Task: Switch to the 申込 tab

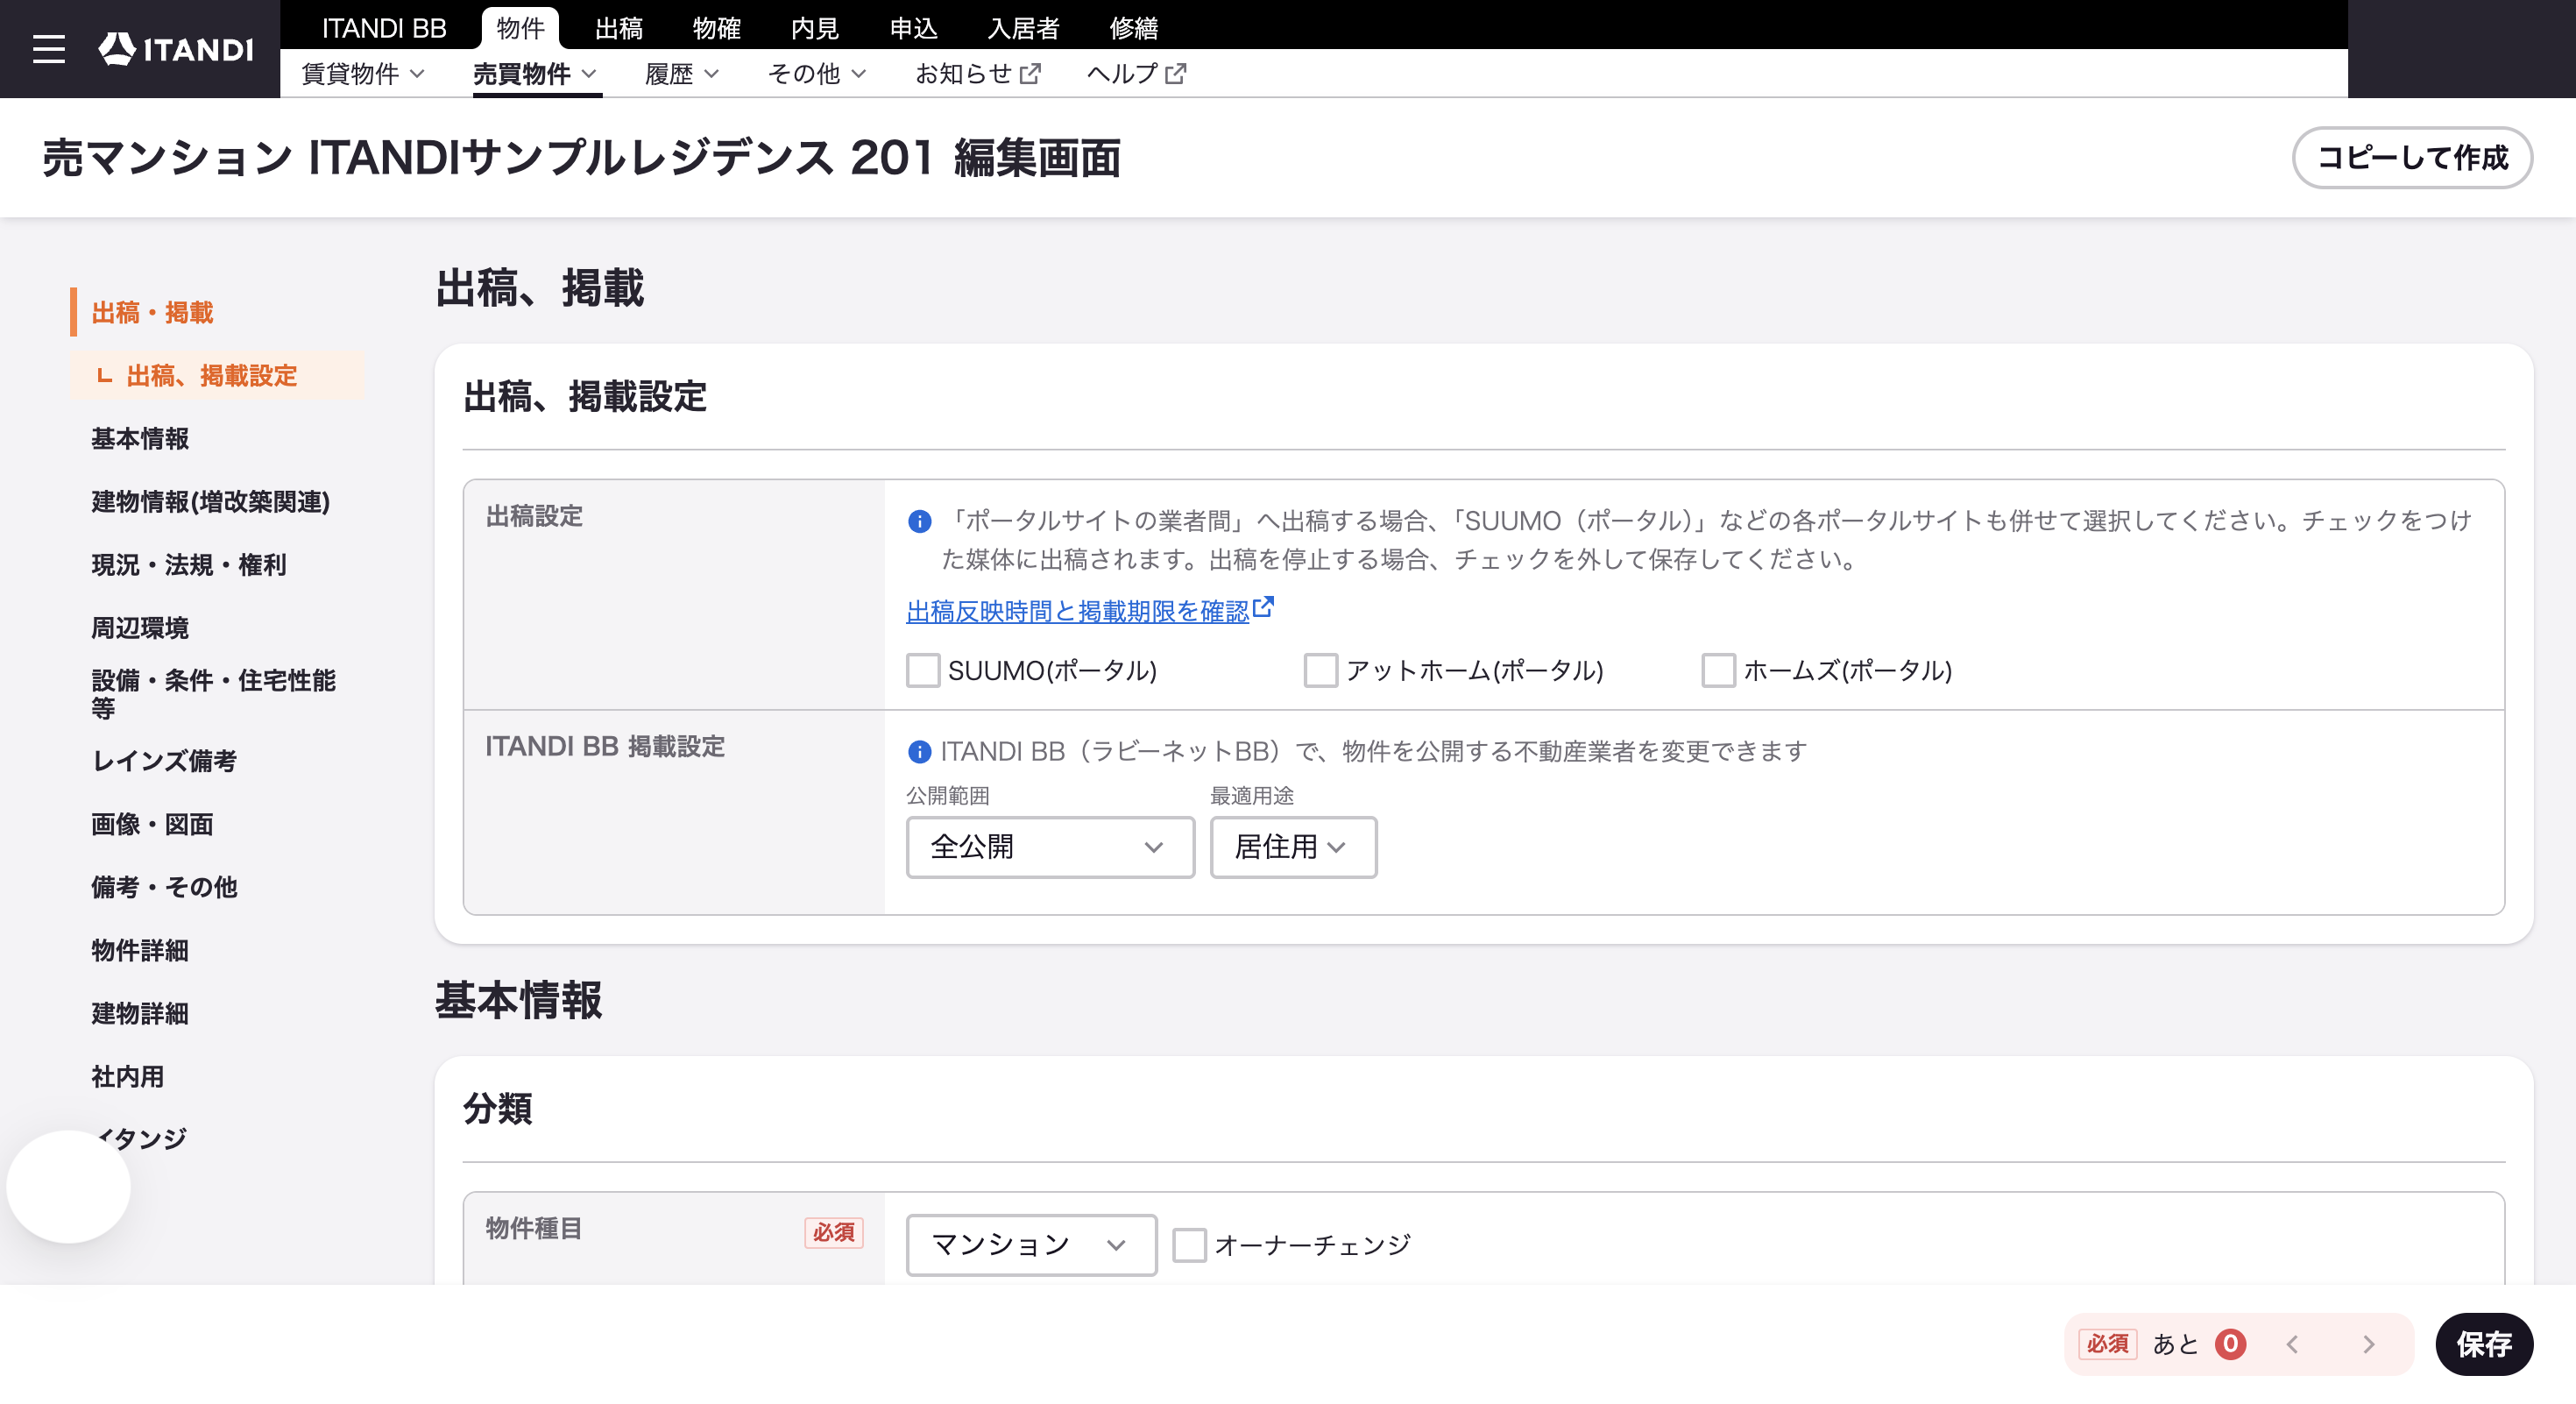Action: (914, 28)
